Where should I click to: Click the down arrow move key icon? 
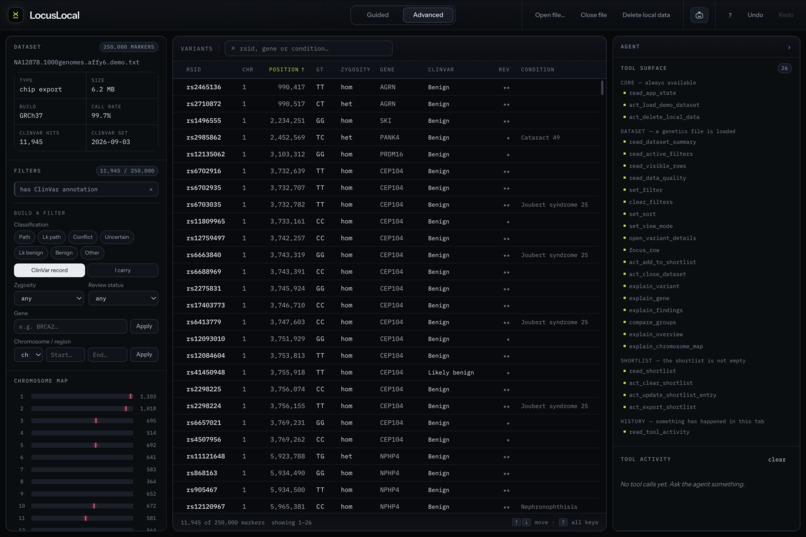tap(526, 522)
